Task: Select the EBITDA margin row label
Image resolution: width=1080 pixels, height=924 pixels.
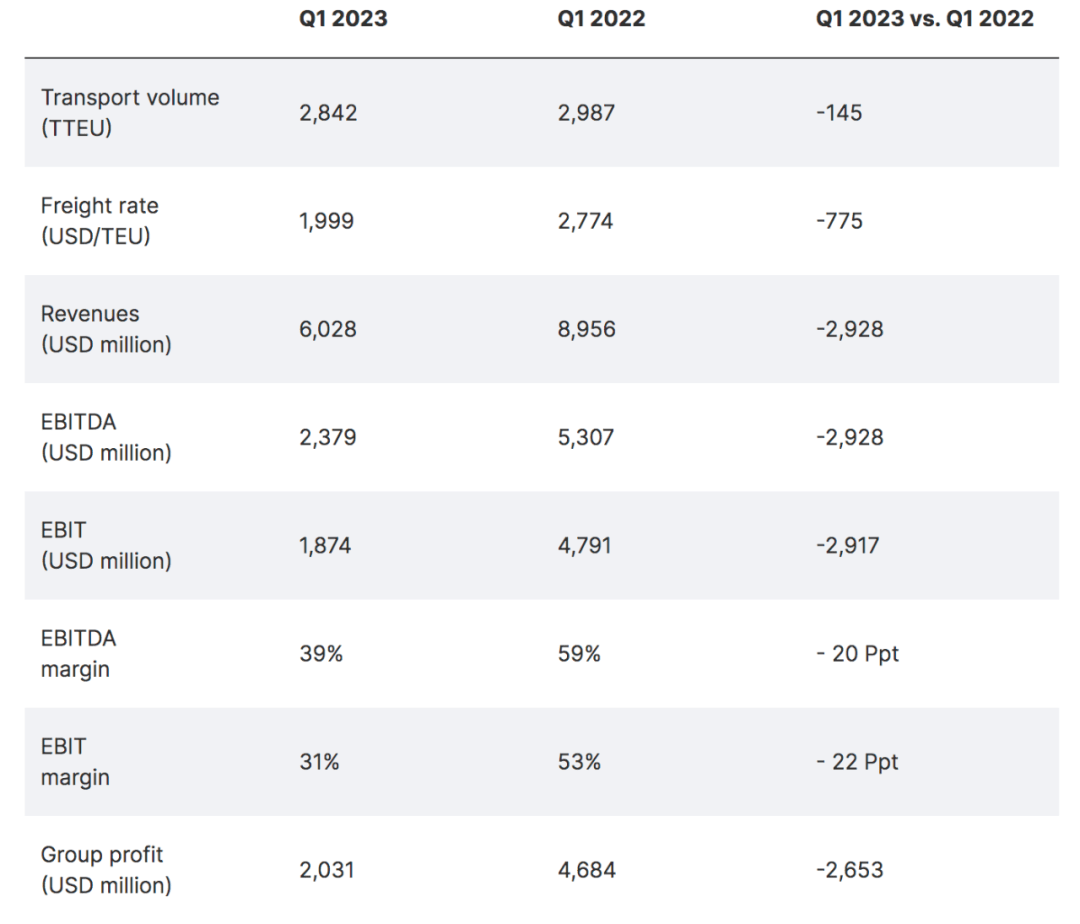Action: pyautogui.click(x=78, y=653)
